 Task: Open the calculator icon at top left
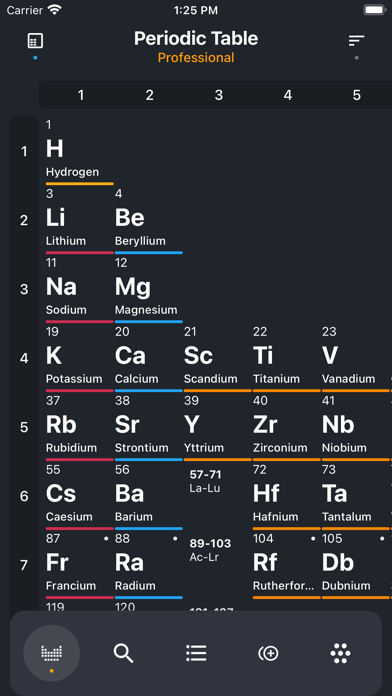pyautogui.click(x=35, y=41)
